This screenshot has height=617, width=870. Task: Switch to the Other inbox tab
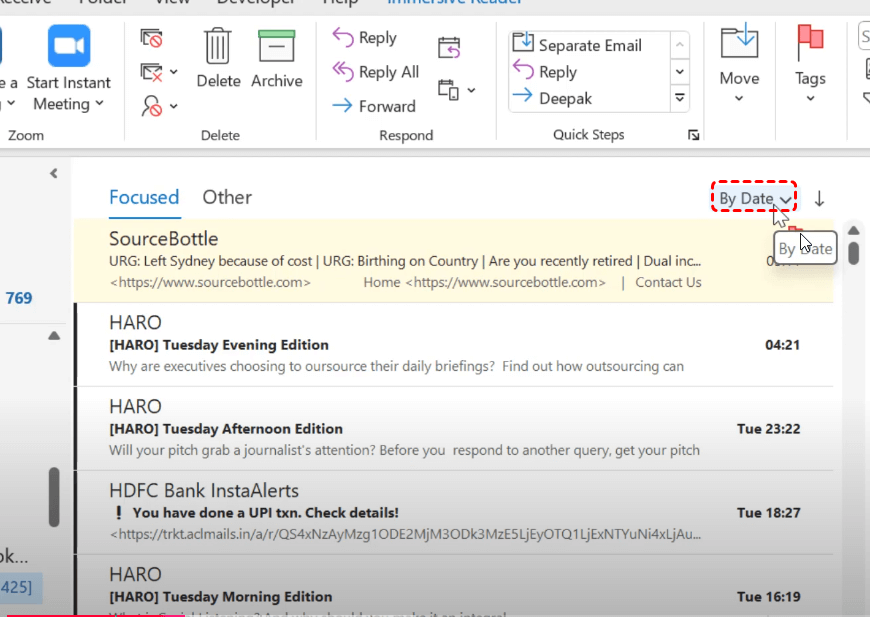point(227,197)
